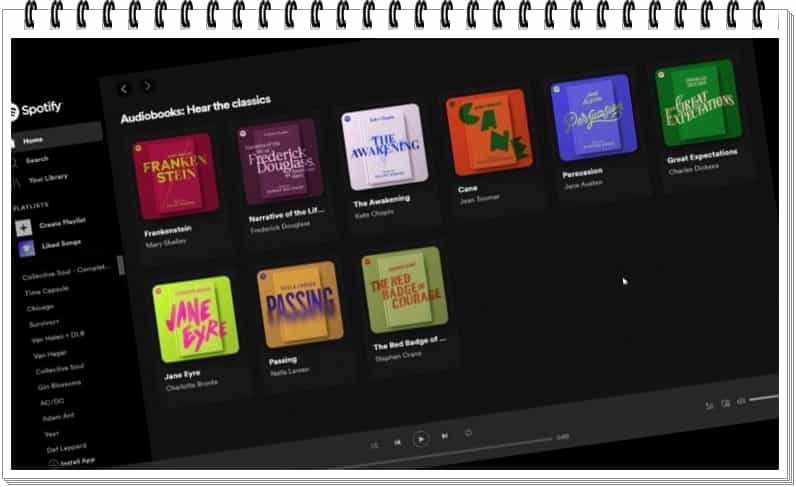Open the Liked Songs label
The image size is (796, 487).
click(61, 244)
